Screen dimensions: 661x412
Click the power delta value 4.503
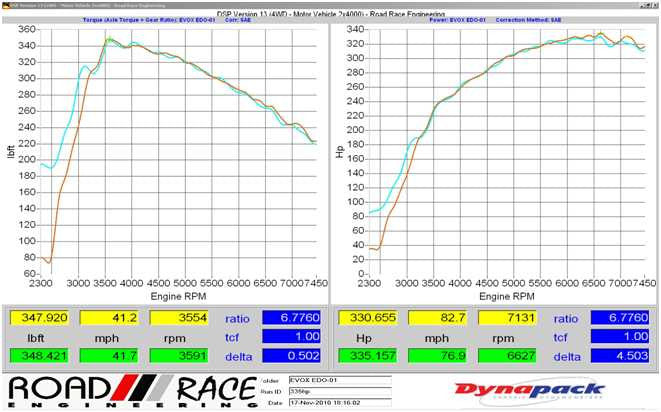coord(619,356)
